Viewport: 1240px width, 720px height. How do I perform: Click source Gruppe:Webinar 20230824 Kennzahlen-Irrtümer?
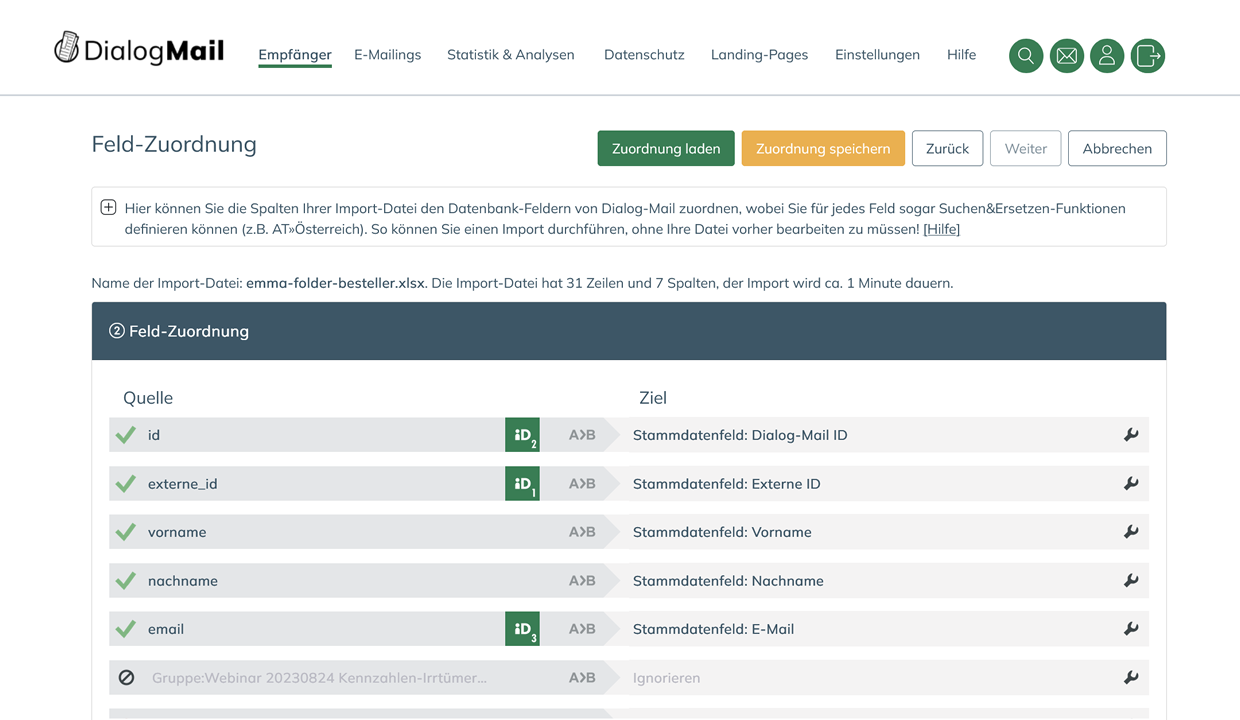tap(319, 678)
